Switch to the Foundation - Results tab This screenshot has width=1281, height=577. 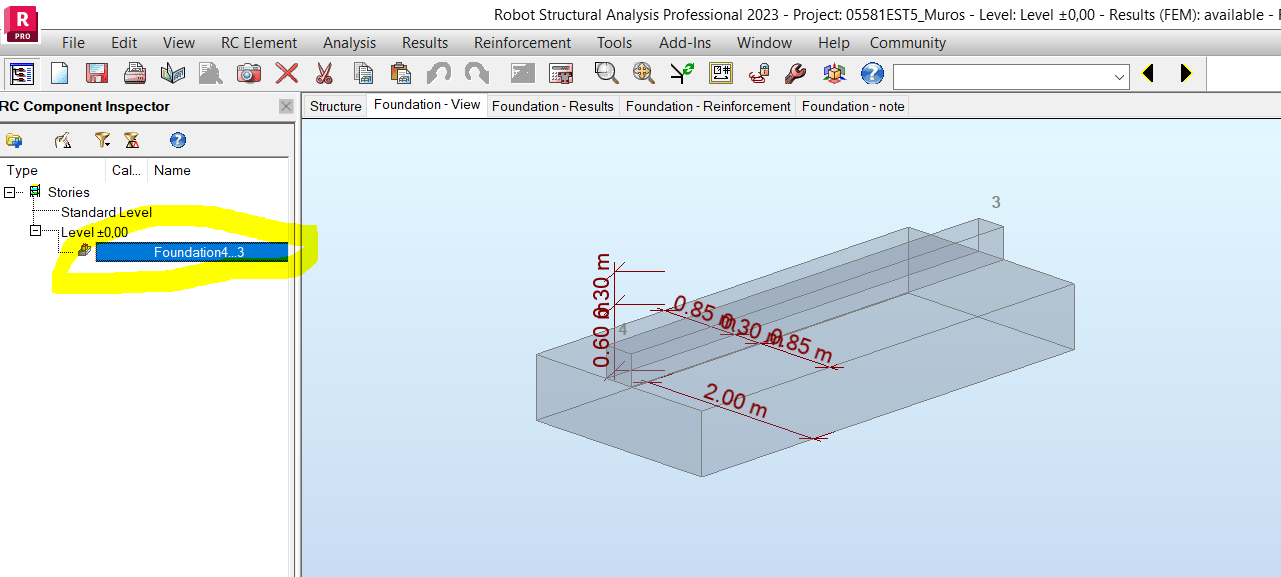pyautogui.click(x=552, y=106)
